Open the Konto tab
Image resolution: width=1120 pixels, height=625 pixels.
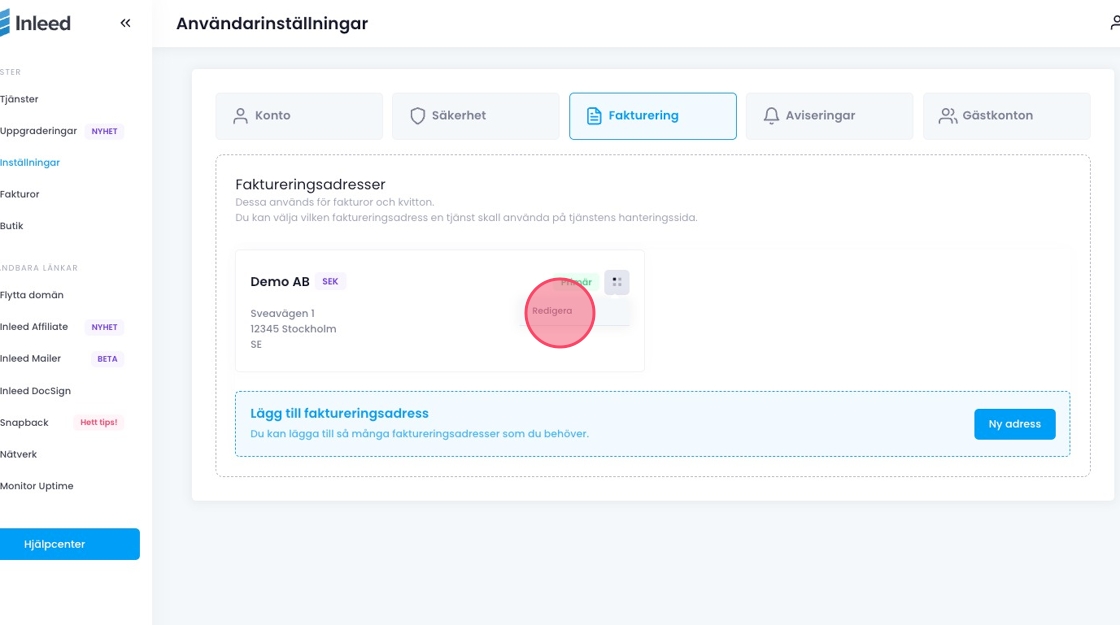coord(299,116)
